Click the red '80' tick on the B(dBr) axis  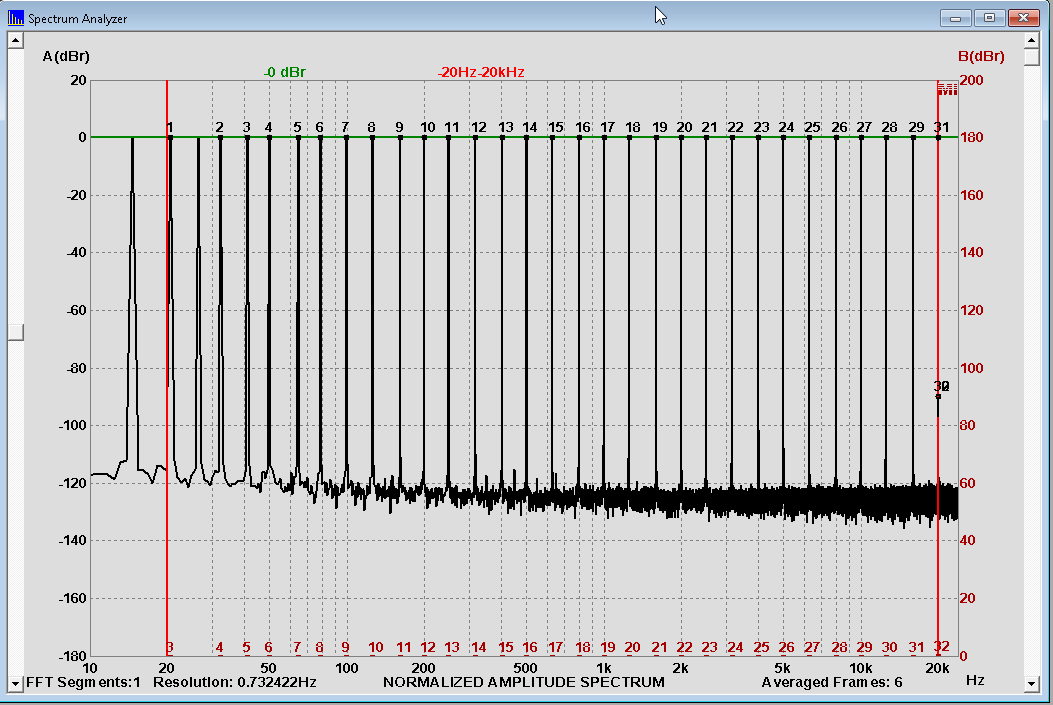[x=967, y=425]
